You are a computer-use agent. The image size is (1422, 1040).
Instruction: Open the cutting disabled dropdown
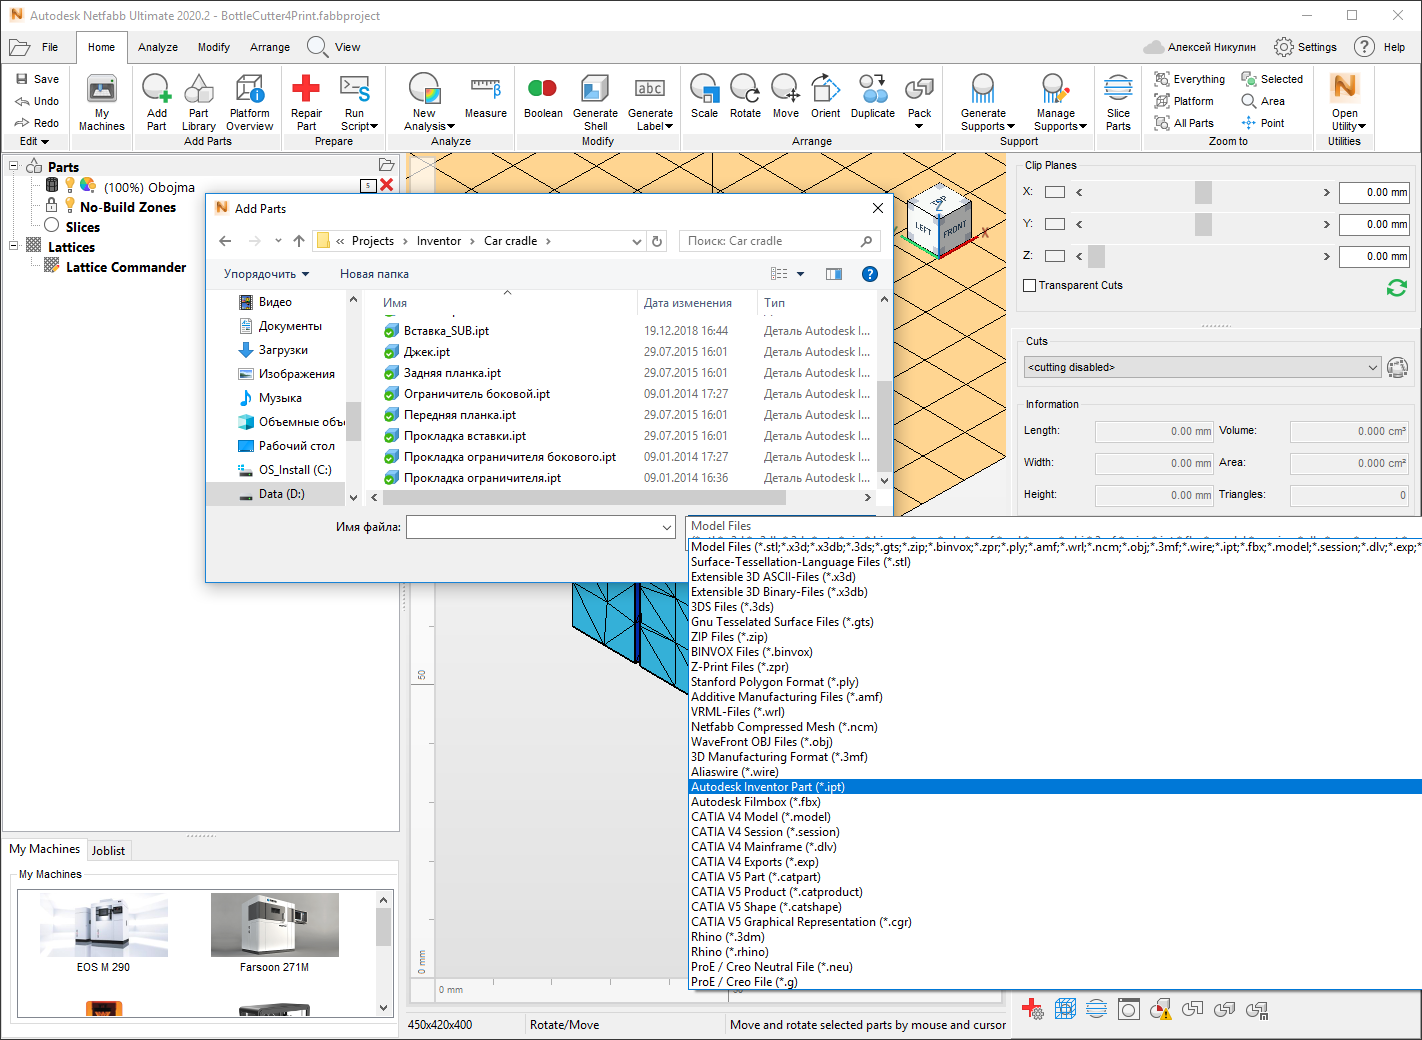pyautogui.click(x=1203, y=367)
